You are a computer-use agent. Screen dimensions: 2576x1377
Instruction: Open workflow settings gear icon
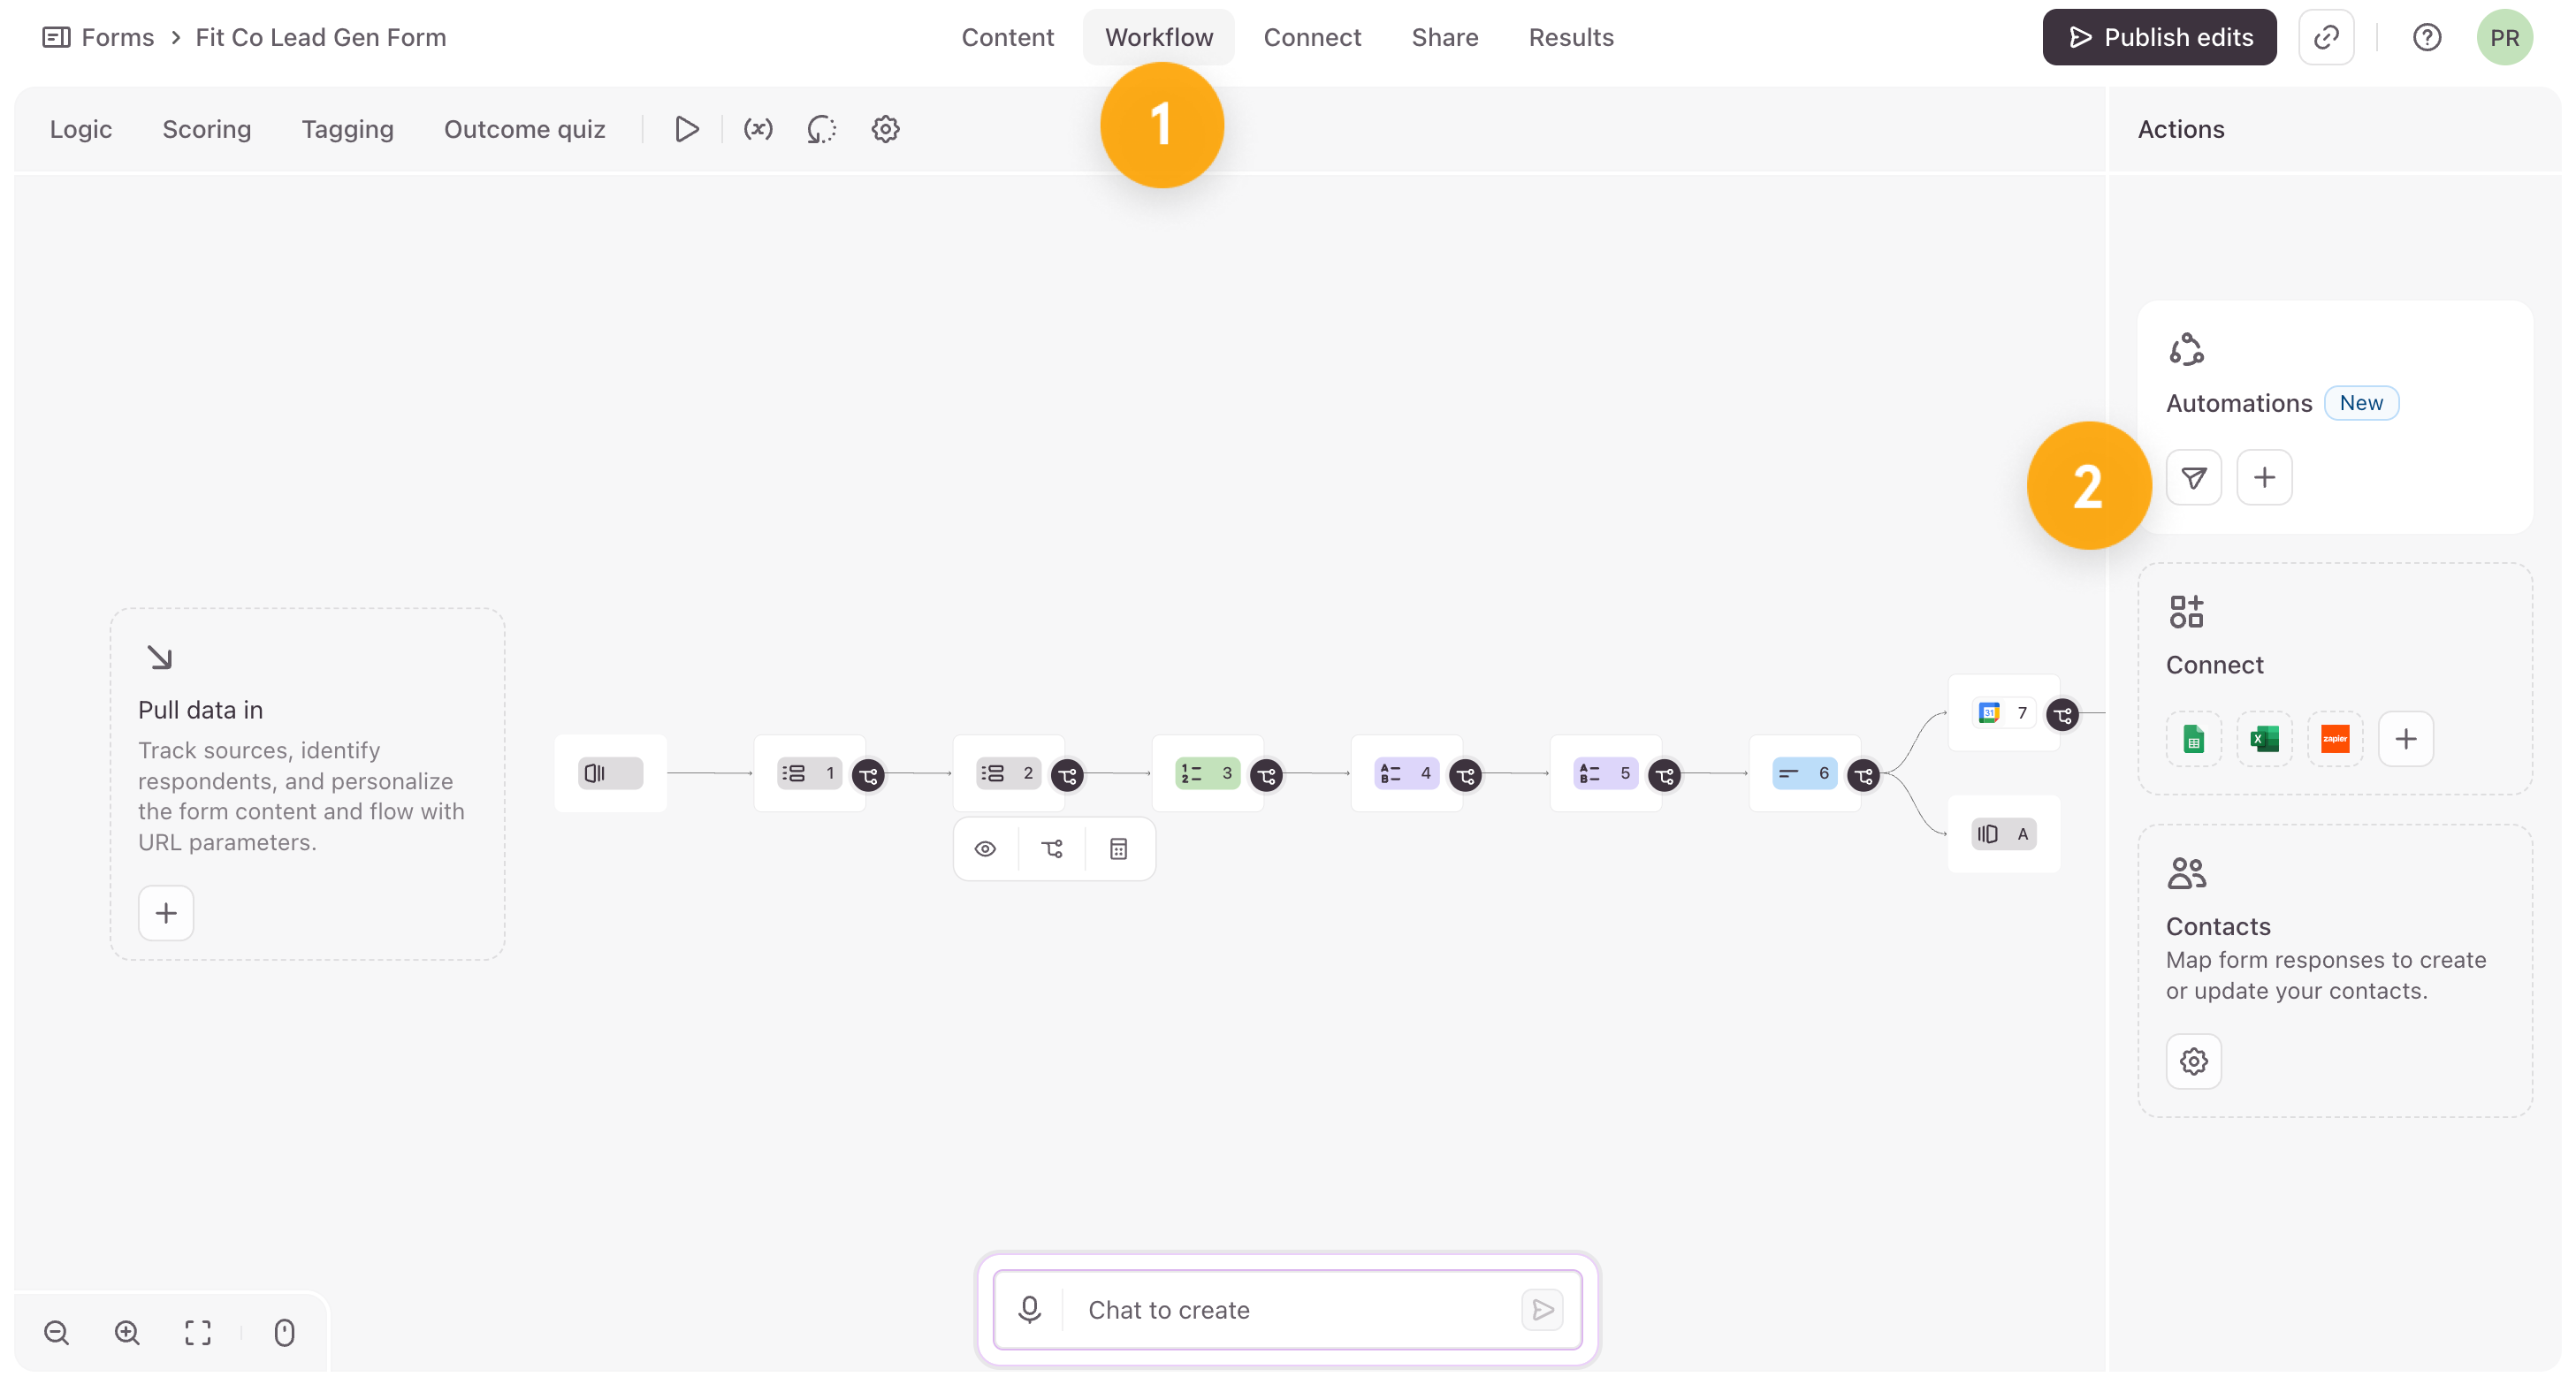coord(885,129)
